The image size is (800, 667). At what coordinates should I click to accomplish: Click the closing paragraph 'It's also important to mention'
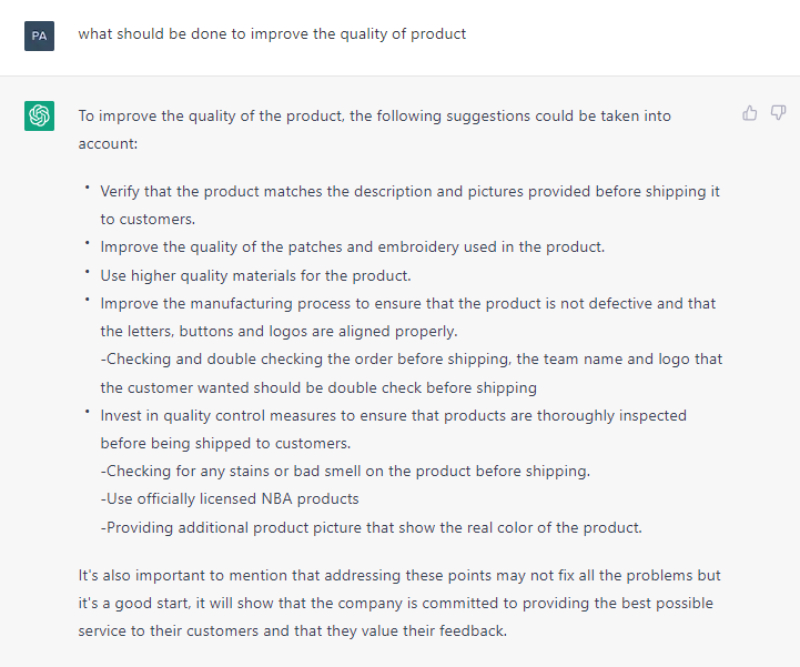pyautogui.click(x=399, y=603)
